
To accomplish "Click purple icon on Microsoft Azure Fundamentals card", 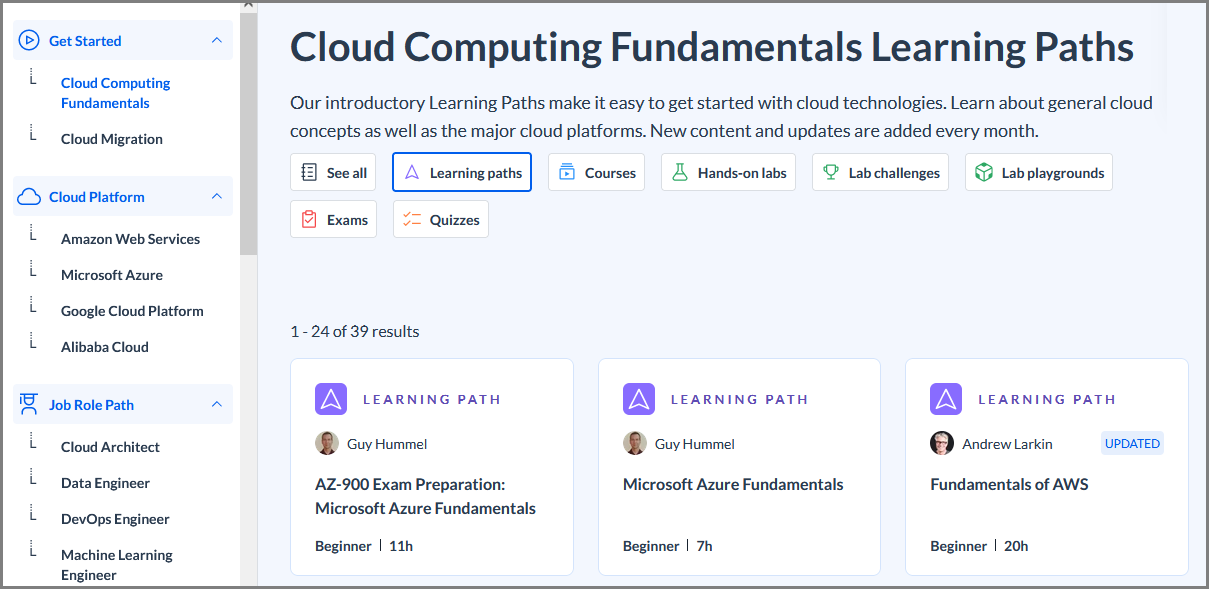I will [x=639, y=399].
